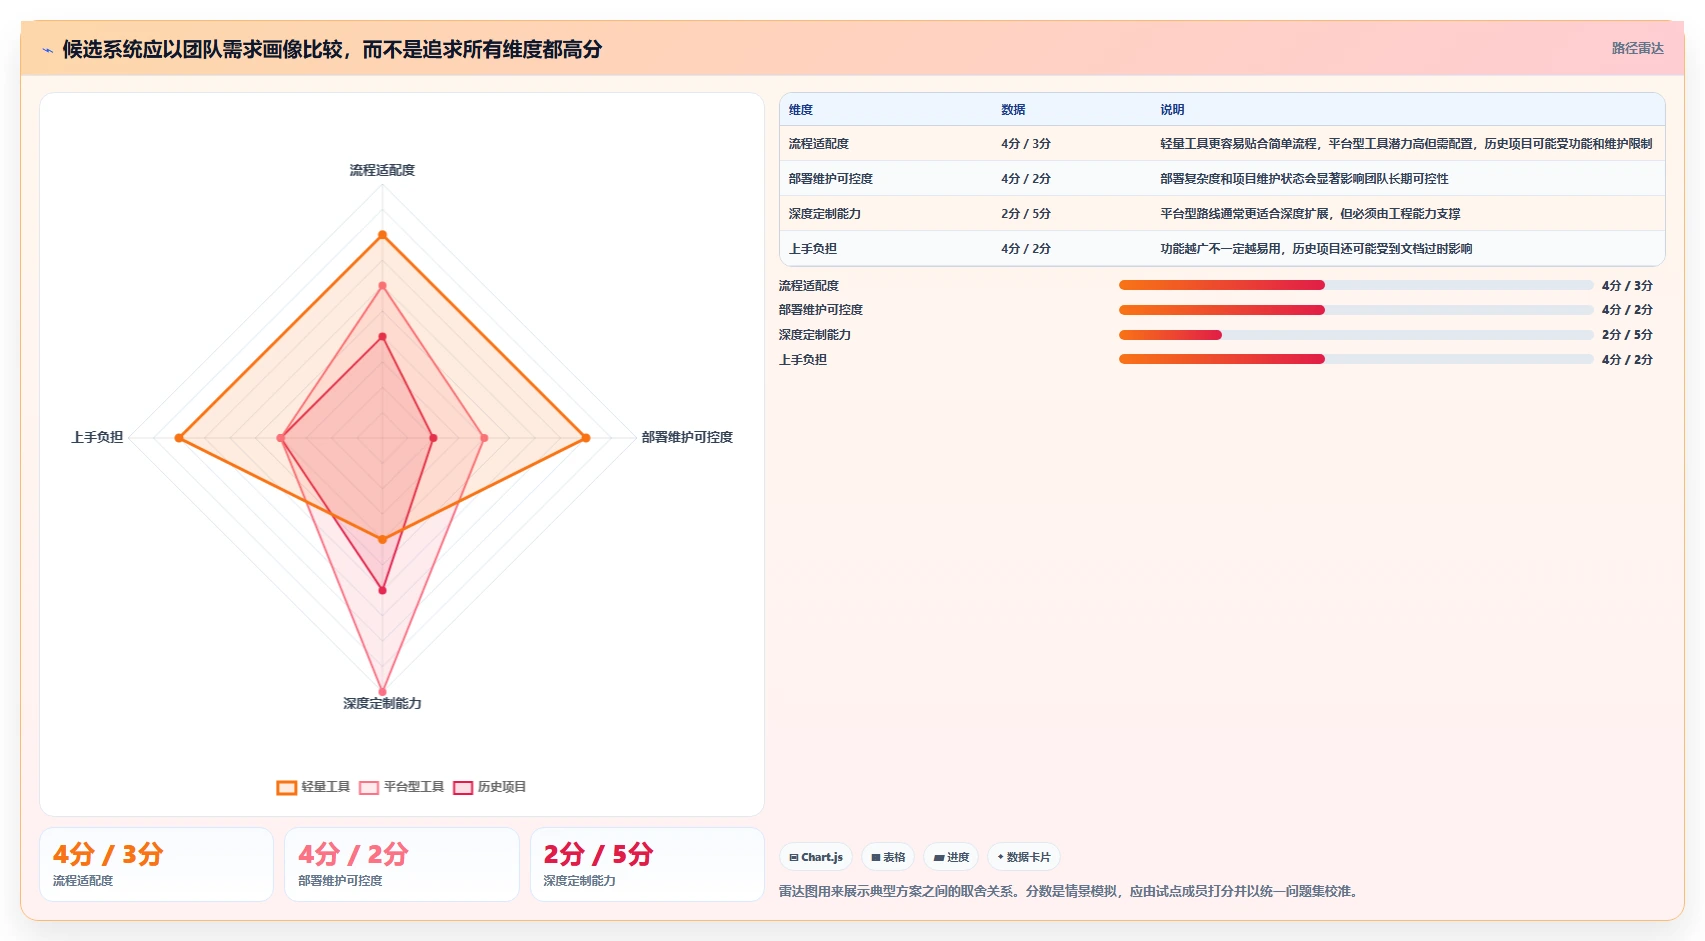Open the 4分 / 2分 部署维护可控度 card
1705x941 pixels.
point(402,864)
